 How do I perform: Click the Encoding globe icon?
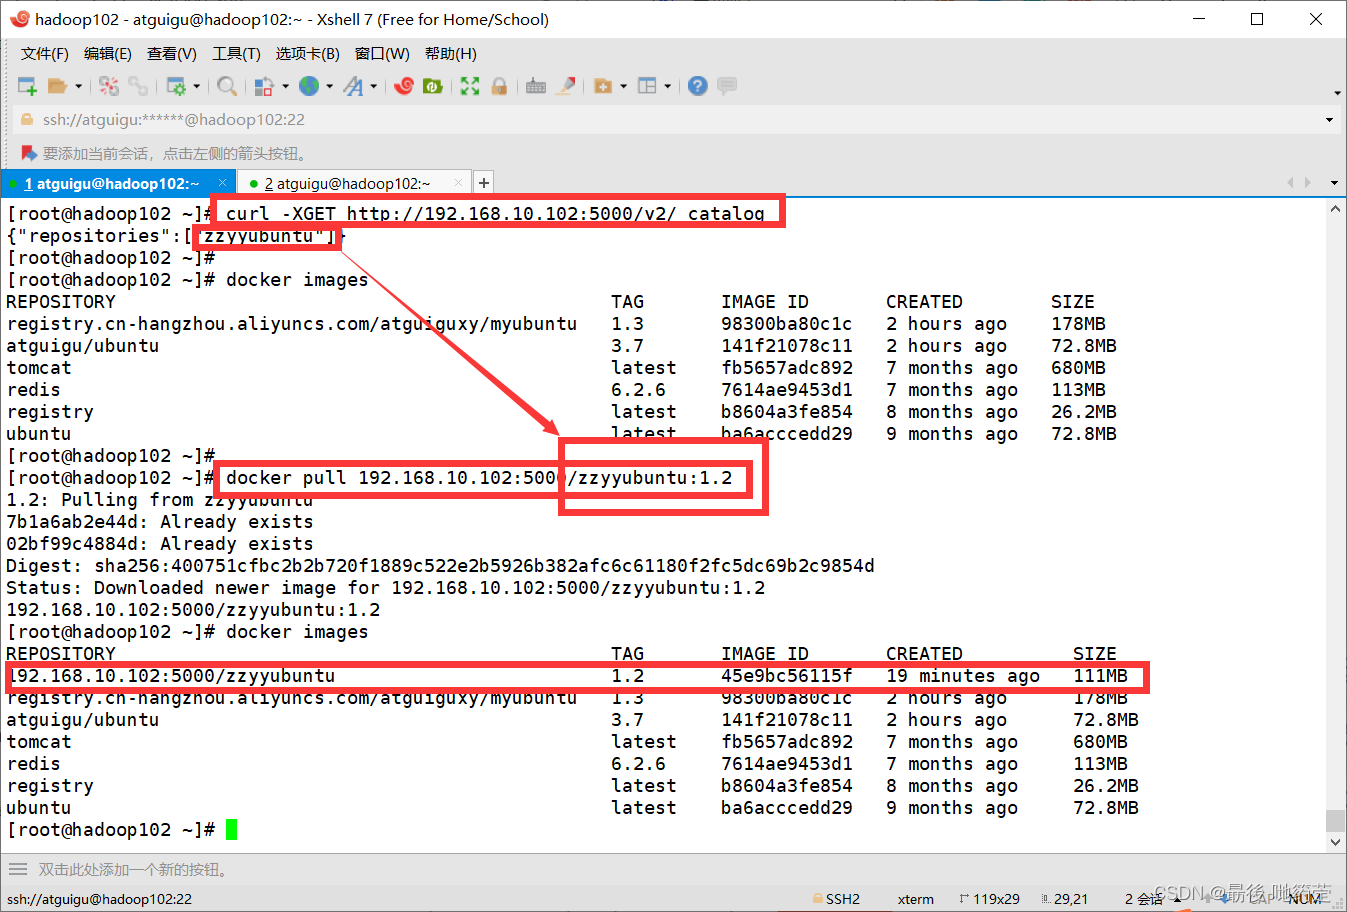[309, 86]
